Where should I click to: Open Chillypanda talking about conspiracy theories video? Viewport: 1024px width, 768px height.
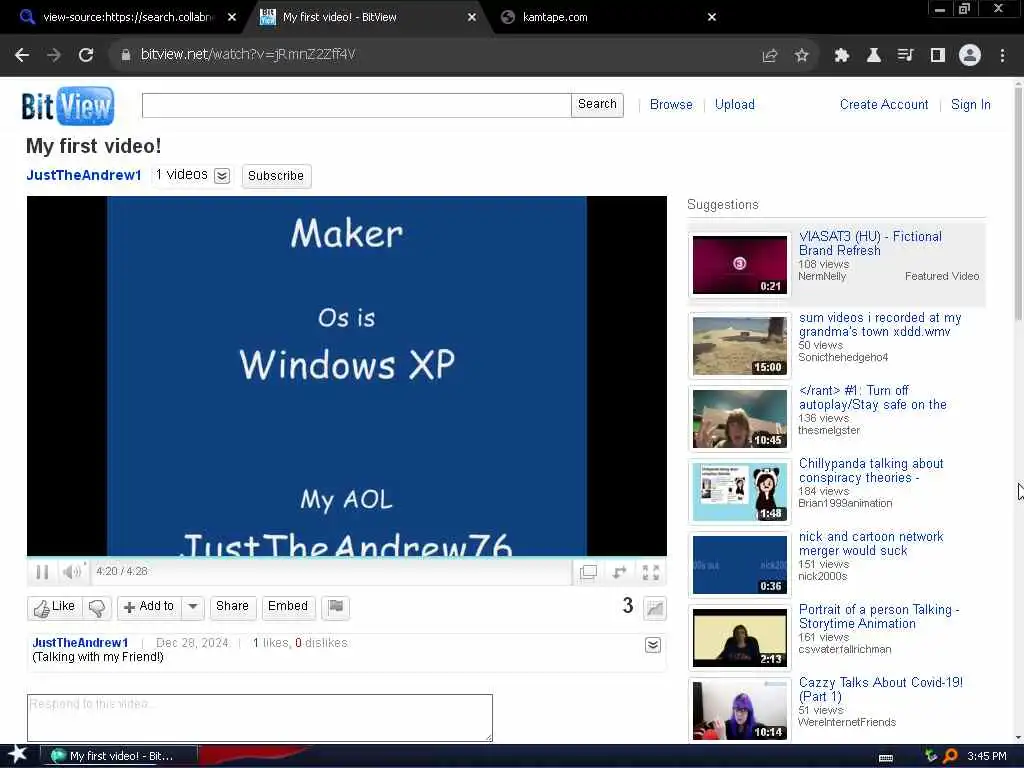click(x=871, y=471)
